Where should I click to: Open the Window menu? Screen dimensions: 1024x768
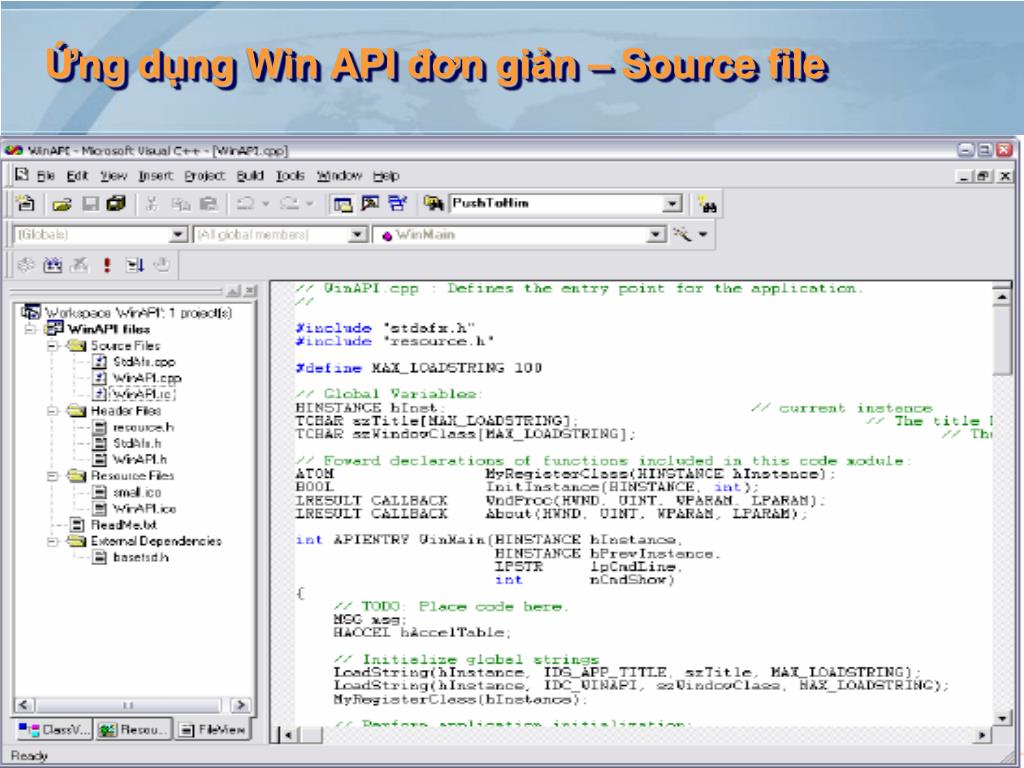[340, 176]
